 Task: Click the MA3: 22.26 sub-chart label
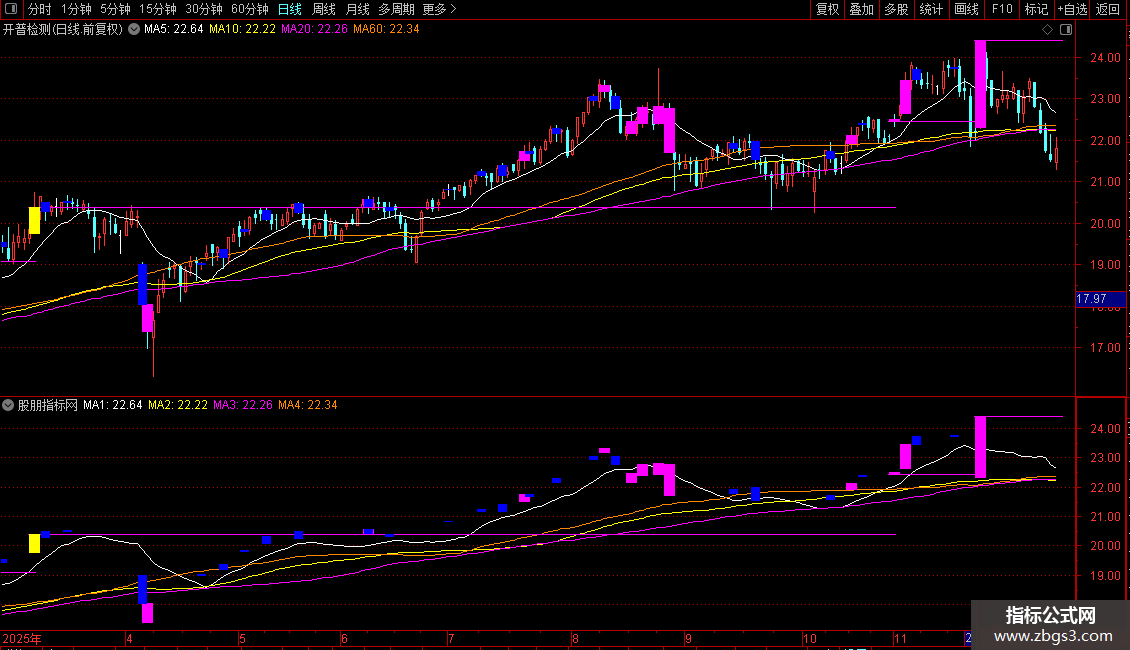click(243, 405)
